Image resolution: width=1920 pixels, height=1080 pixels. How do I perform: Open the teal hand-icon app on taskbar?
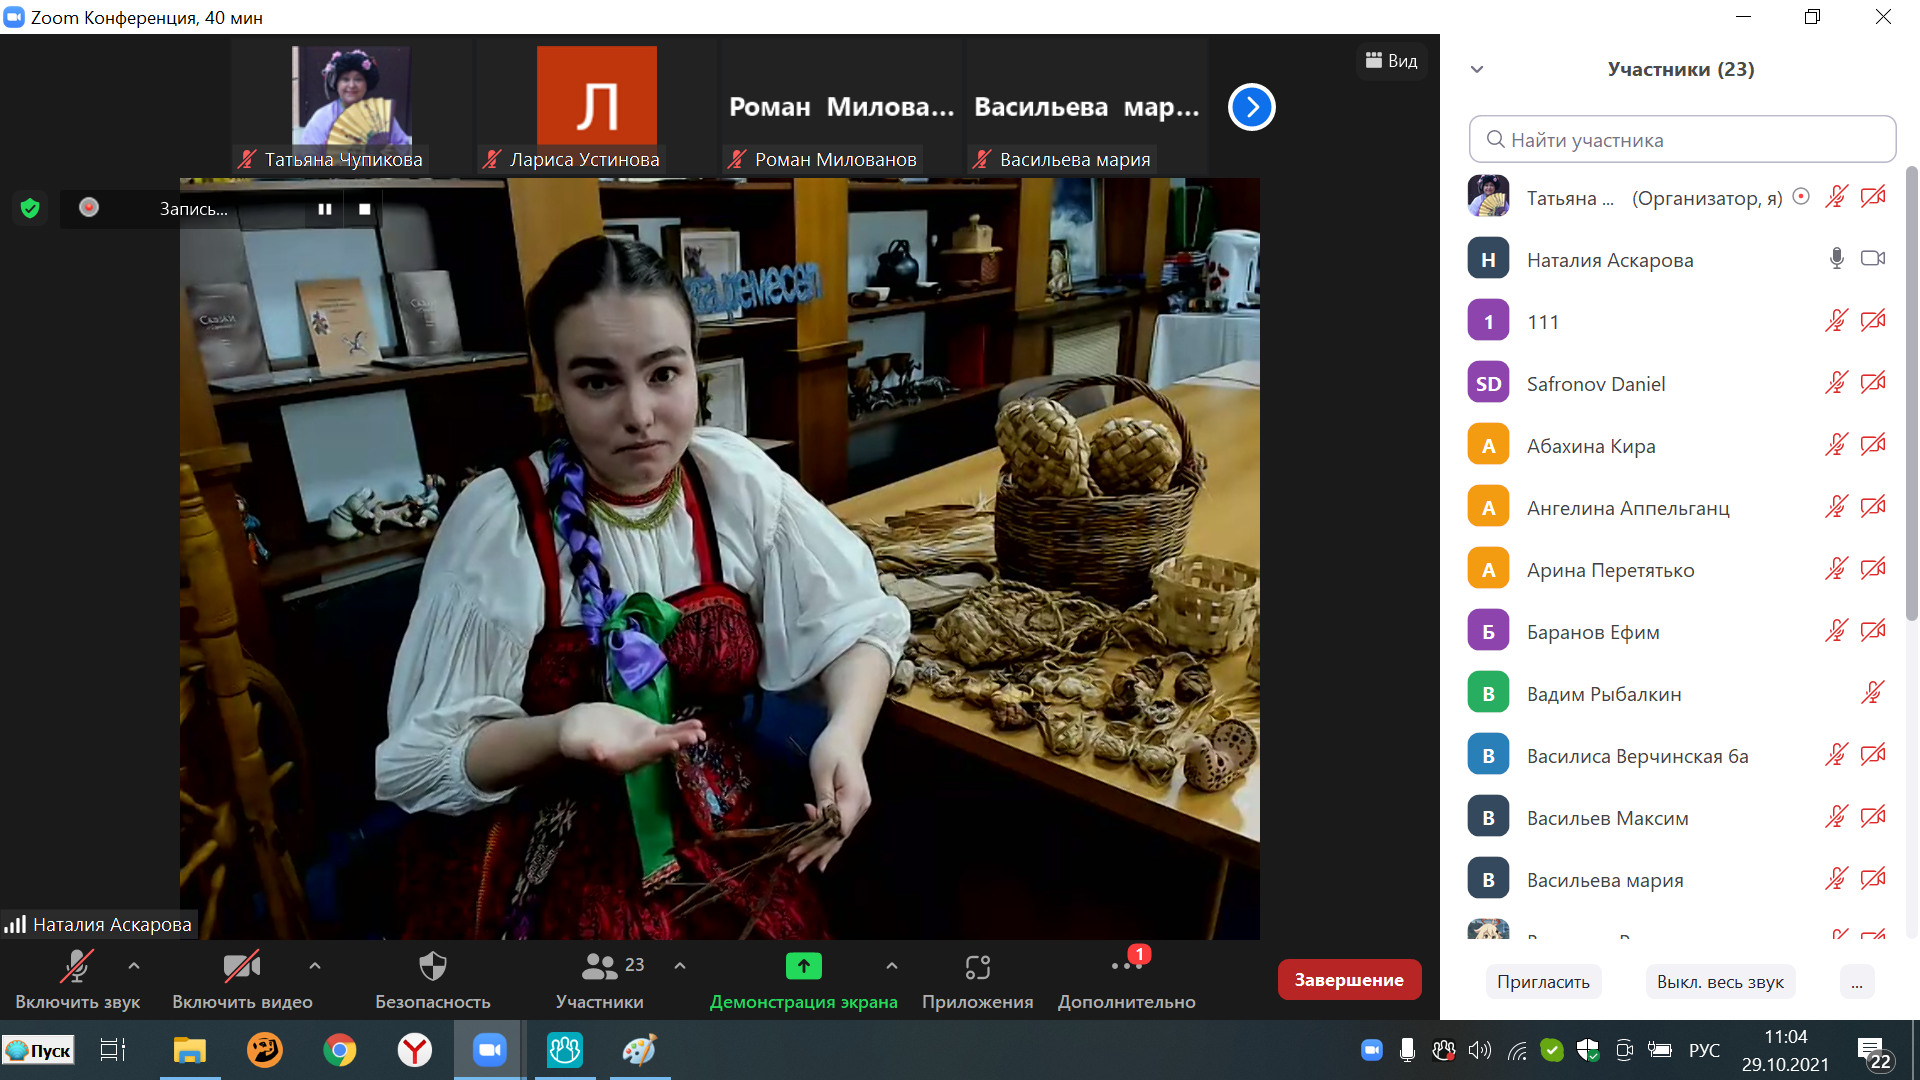click(564, 1050)
